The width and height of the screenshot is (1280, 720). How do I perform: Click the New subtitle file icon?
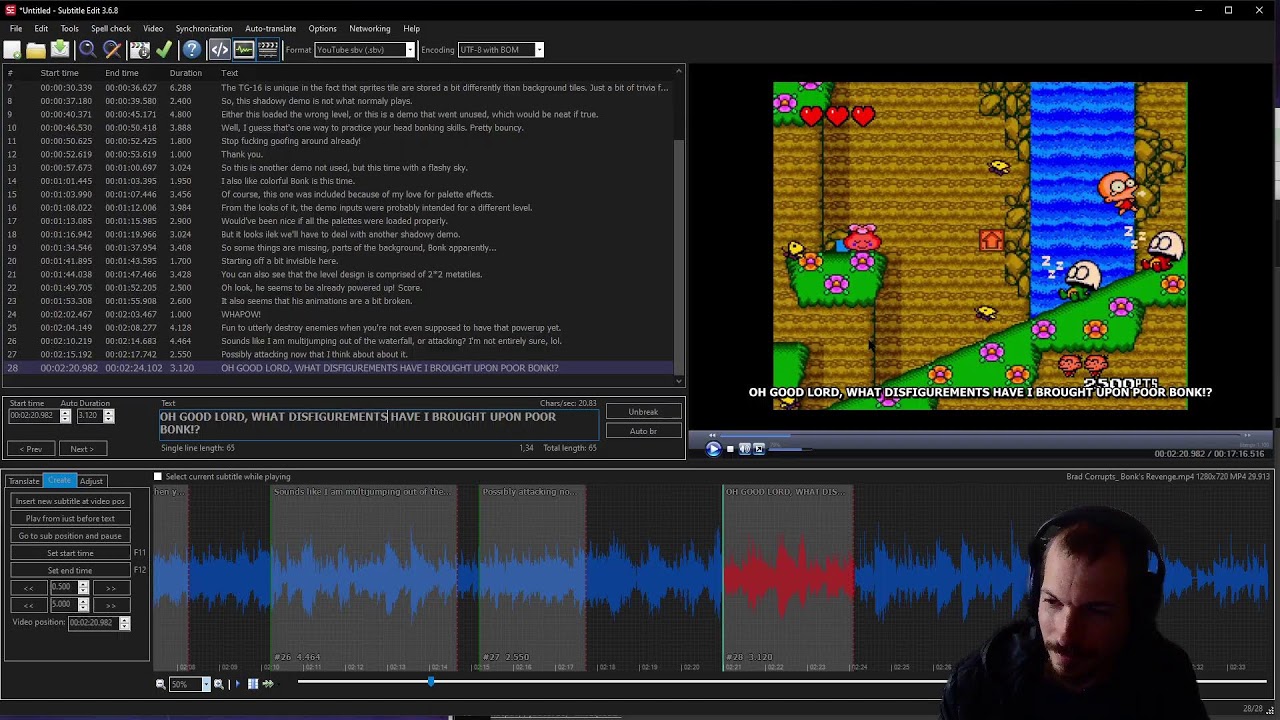point(13,49)
